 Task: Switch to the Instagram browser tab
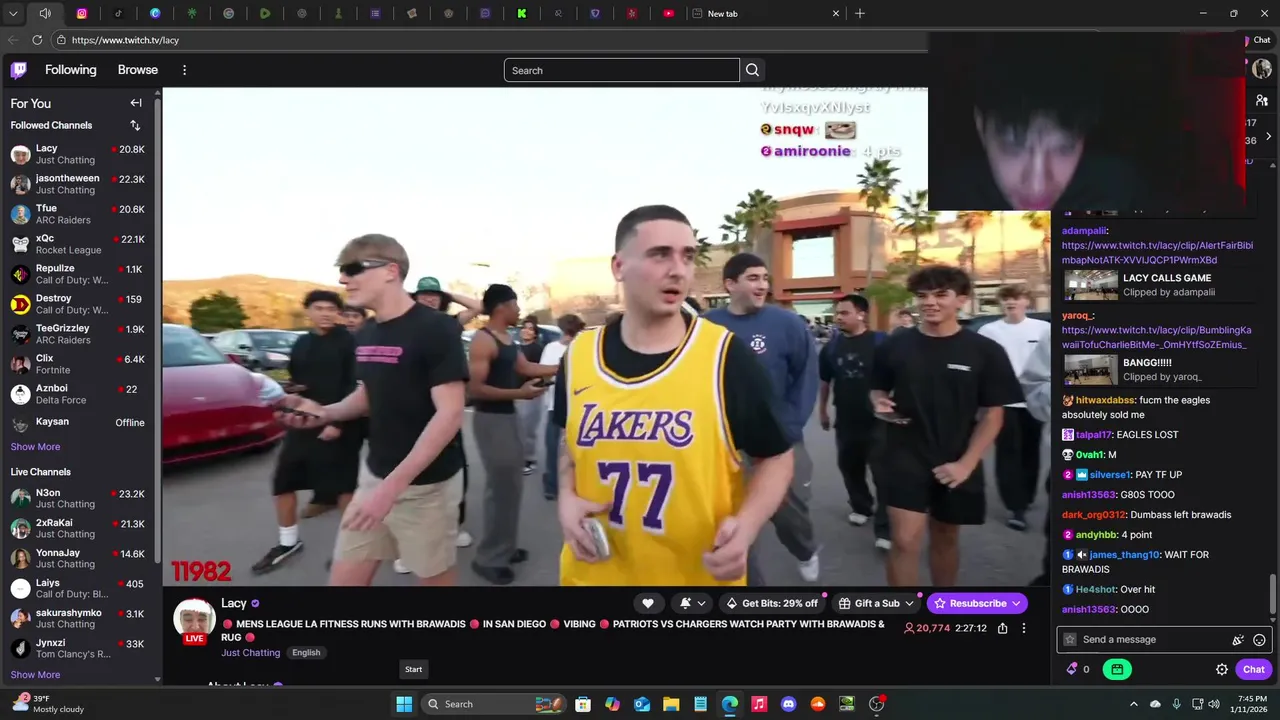point(82,13)
